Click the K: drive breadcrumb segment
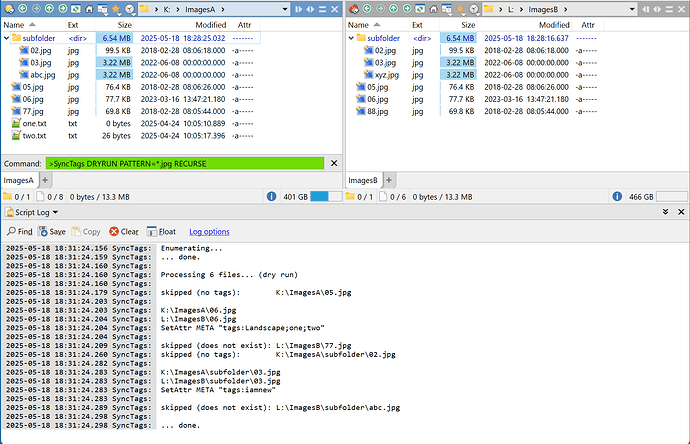 167,9
